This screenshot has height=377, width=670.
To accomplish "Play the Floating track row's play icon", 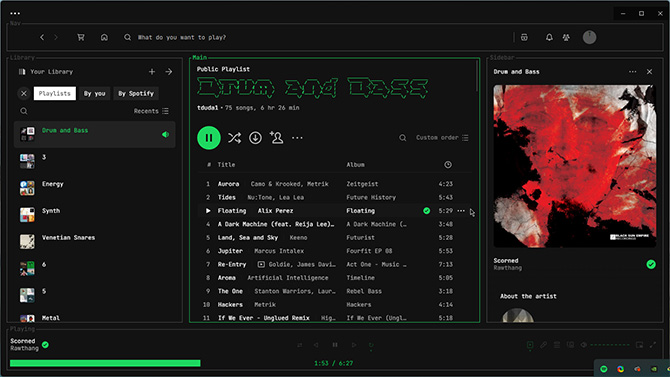I will 208,211.
